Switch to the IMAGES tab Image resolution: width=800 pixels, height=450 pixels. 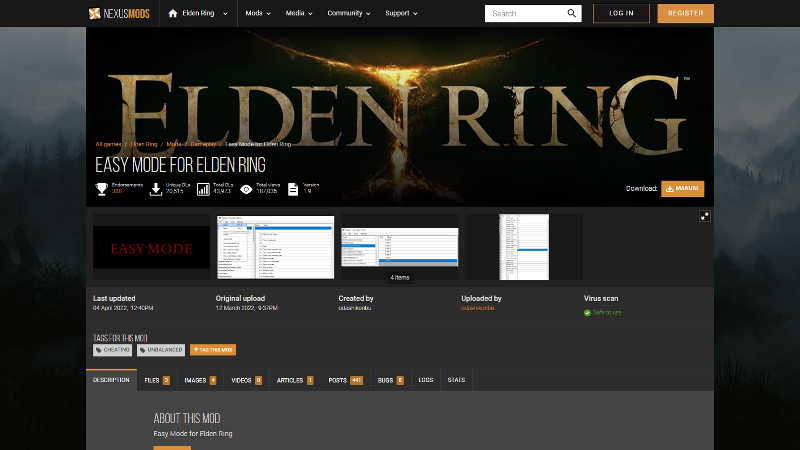[x=200, y=381]
